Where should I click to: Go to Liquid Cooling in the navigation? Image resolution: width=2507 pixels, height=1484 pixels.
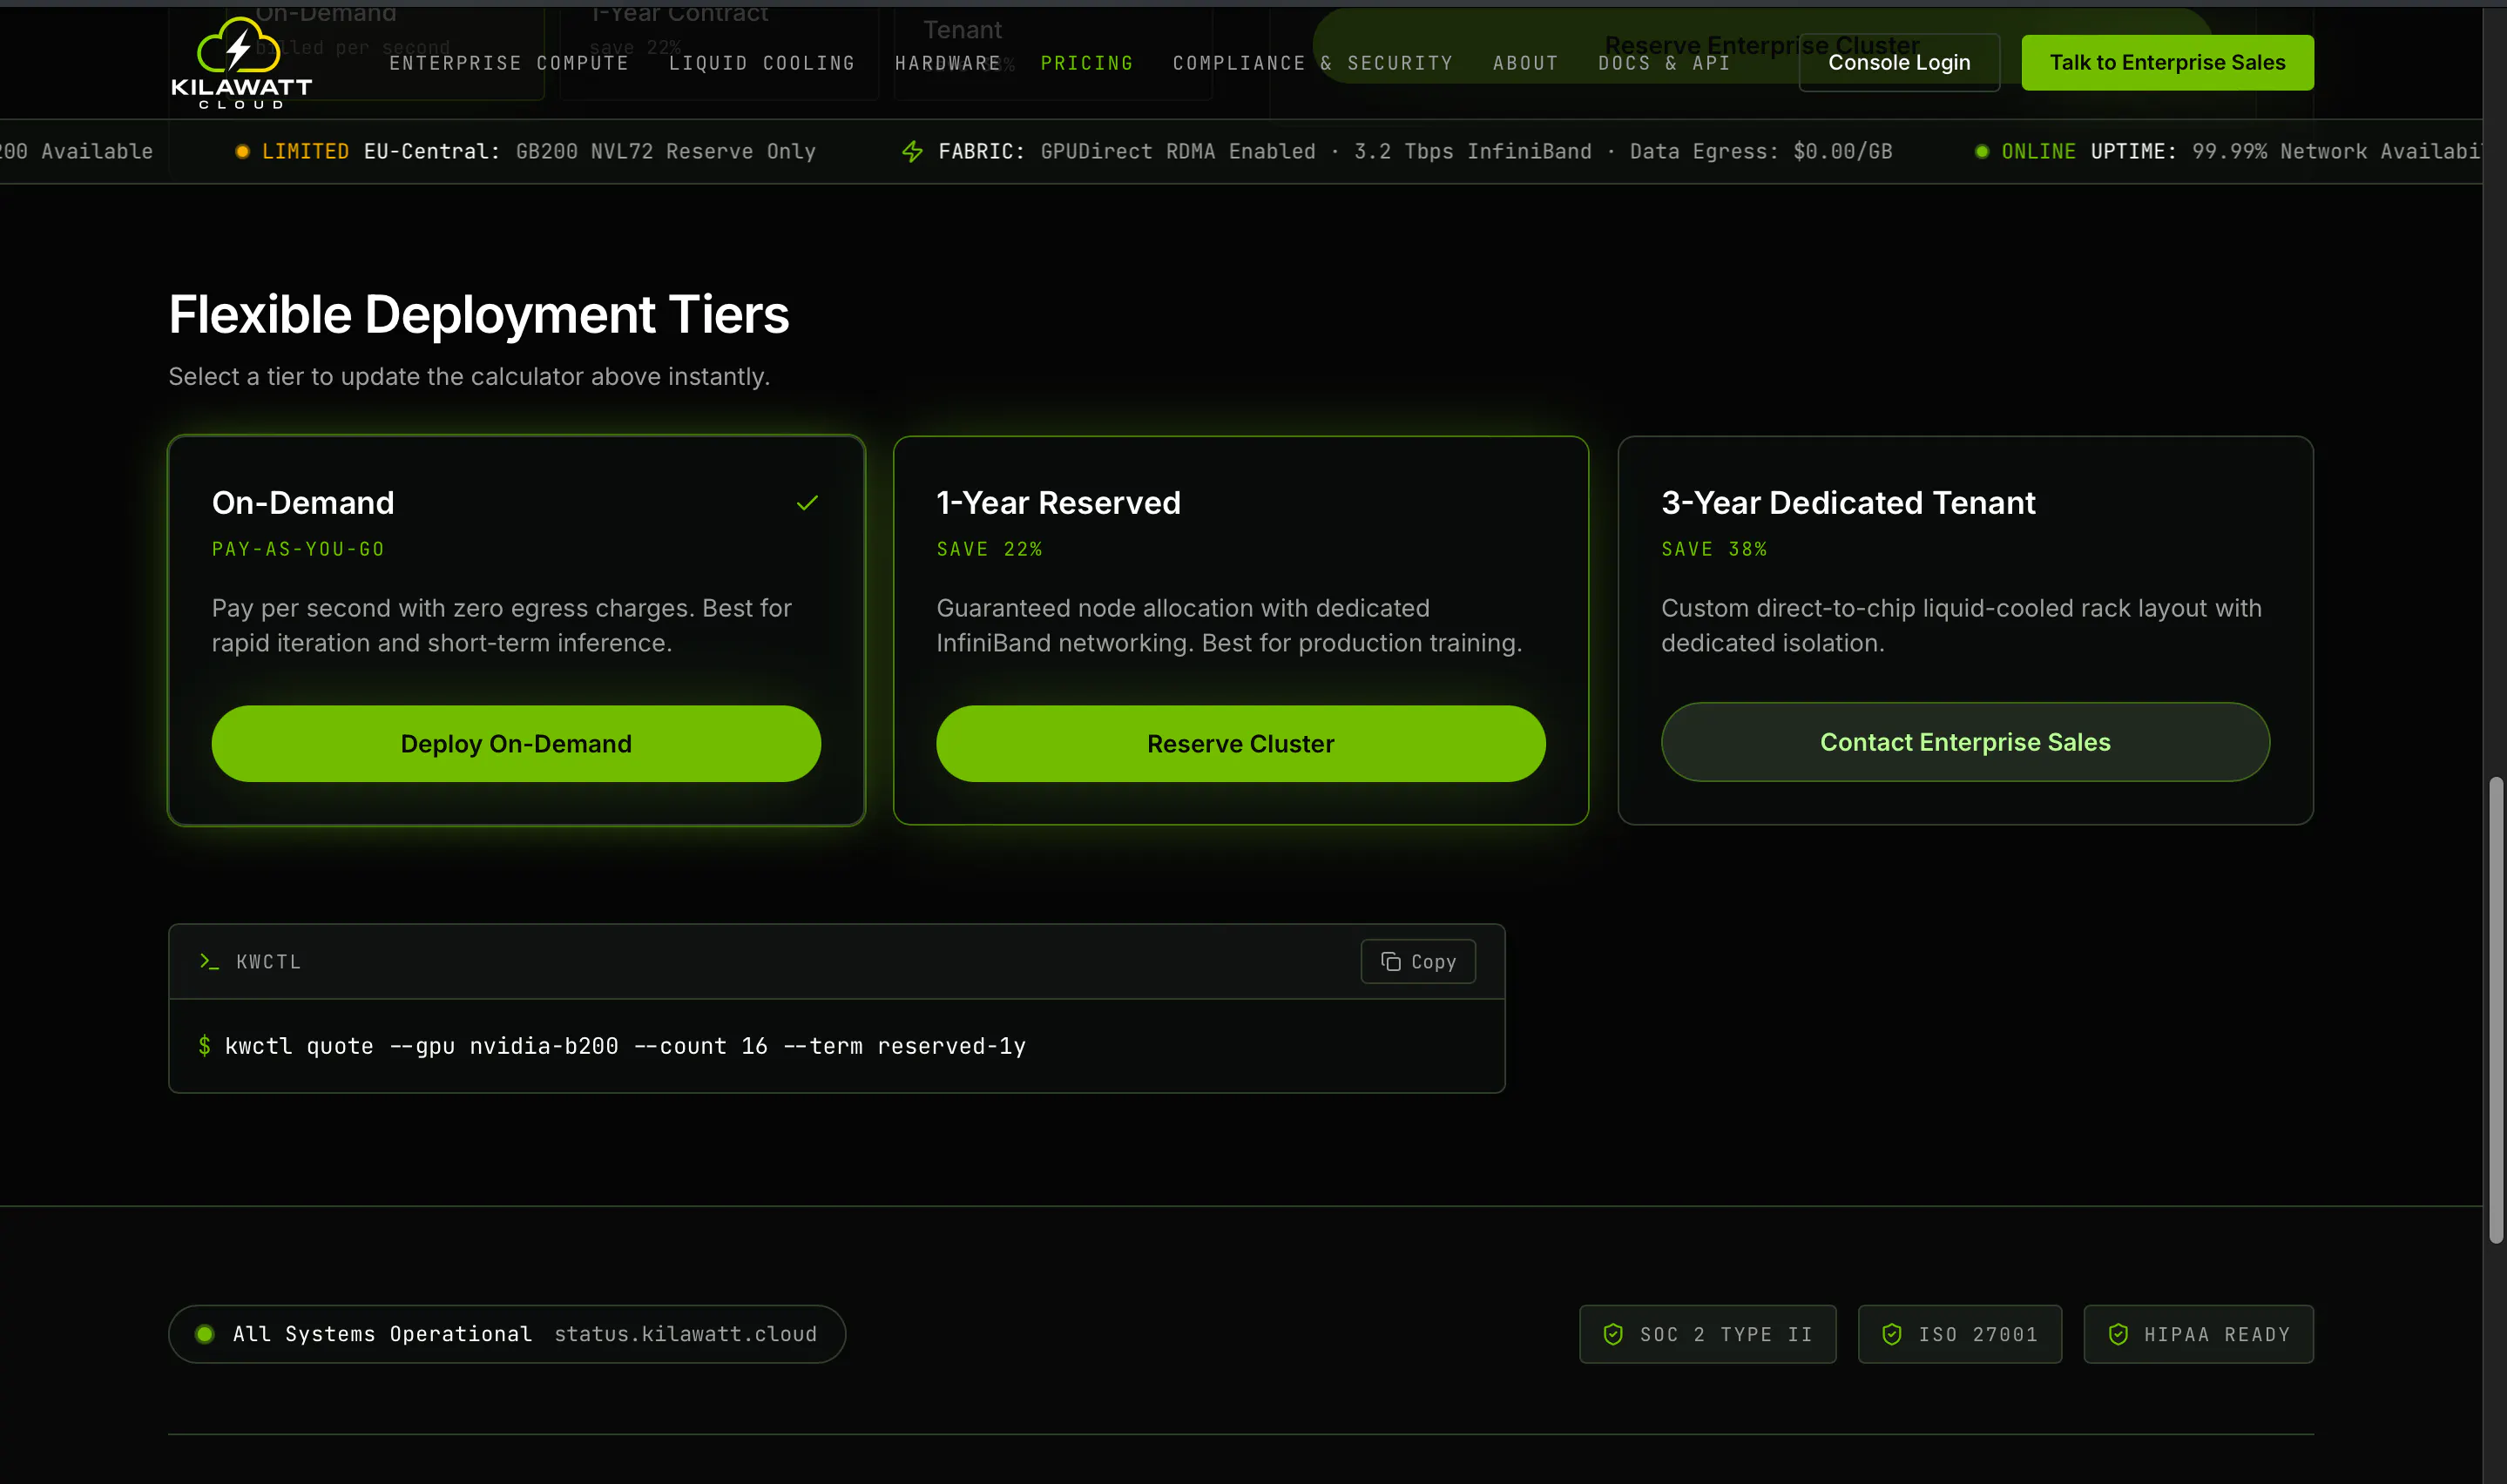(762, 63)
